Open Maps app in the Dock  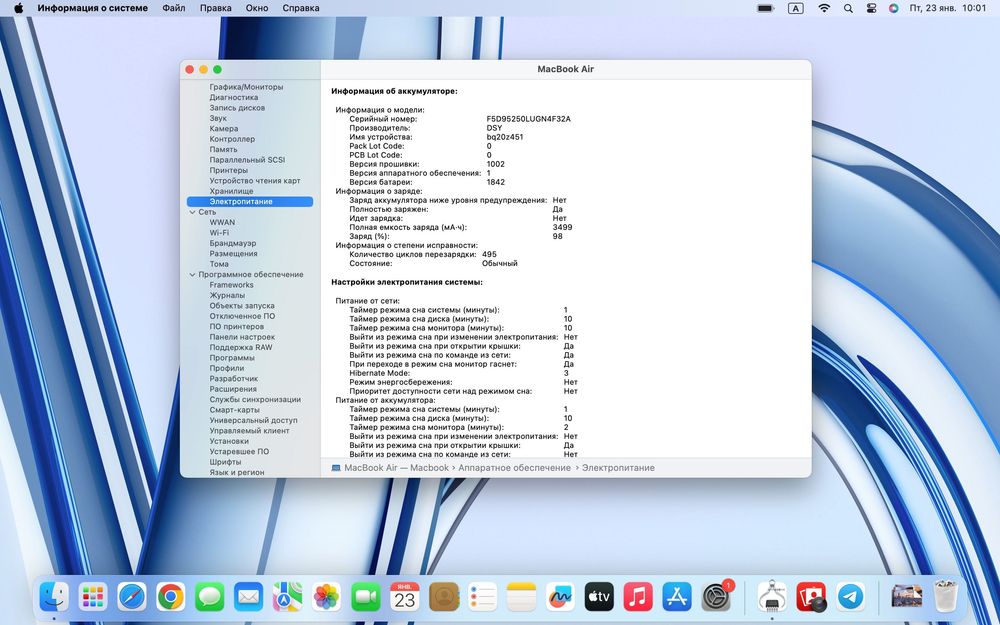pos(288,598)
